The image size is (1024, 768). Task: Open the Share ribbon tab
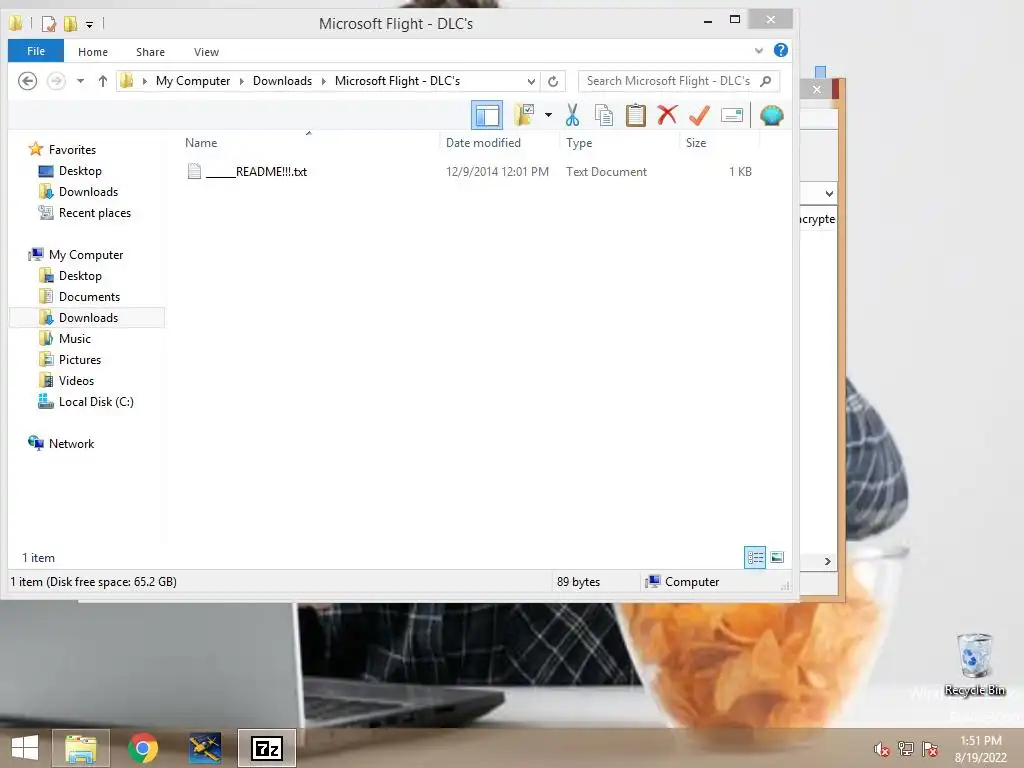tap(150, 52)
